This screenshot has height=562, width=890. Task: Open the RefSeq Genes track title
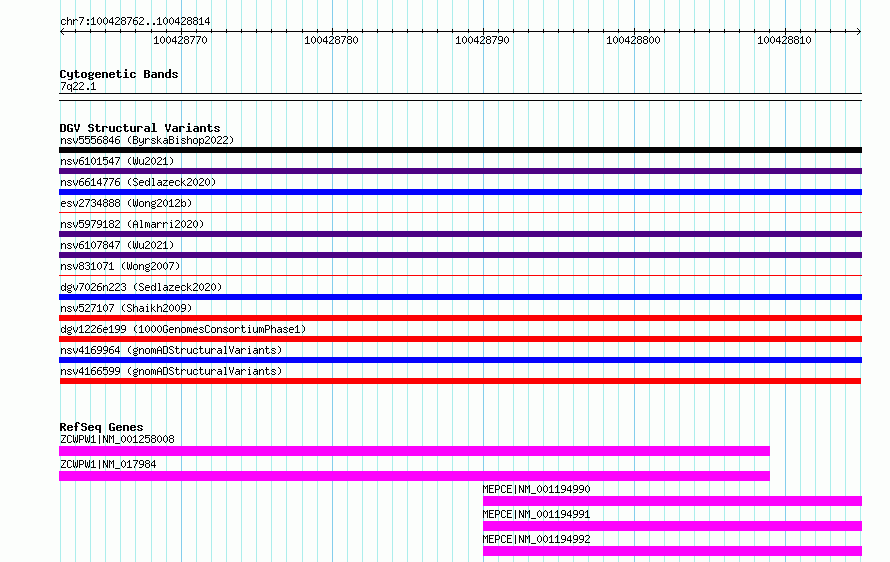pyautogui.click(x=101, y=427)
